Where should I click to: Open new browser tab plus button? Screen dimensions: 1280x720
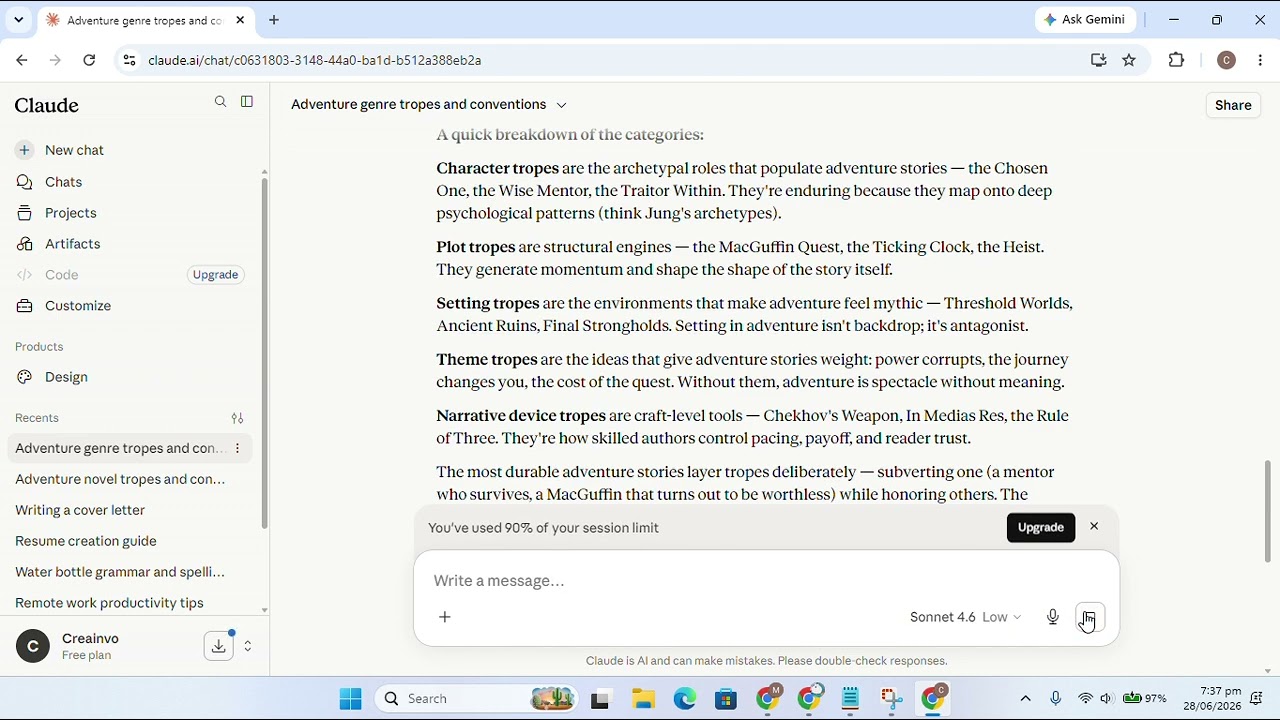[274, 20]
